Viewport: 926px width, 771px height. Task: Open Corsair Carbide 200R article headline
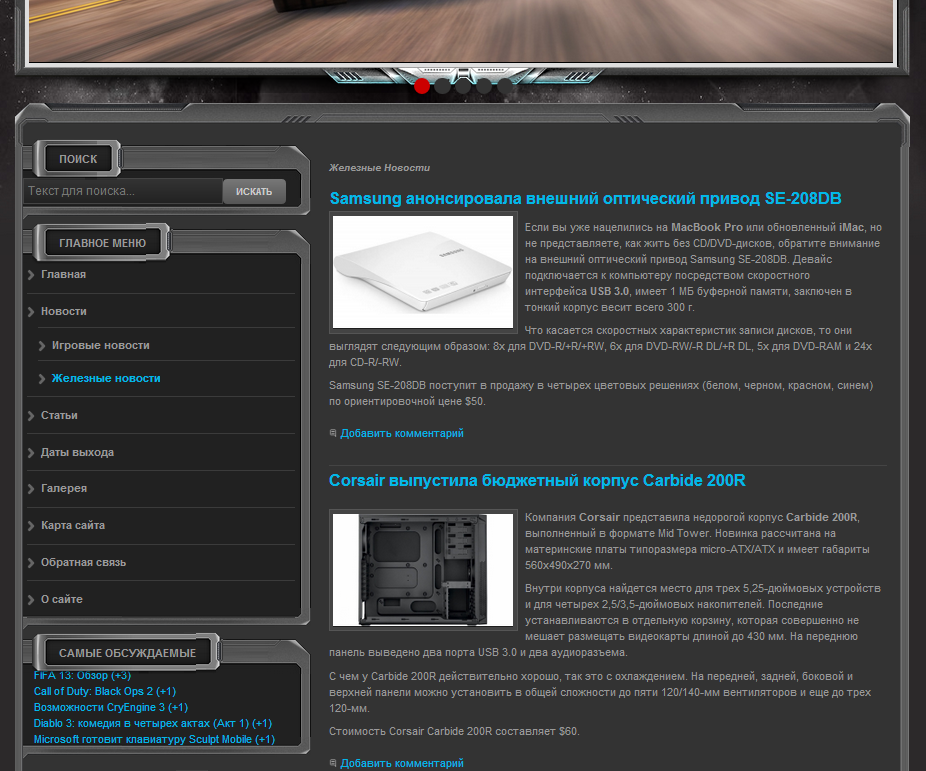[x=537, y=481]
